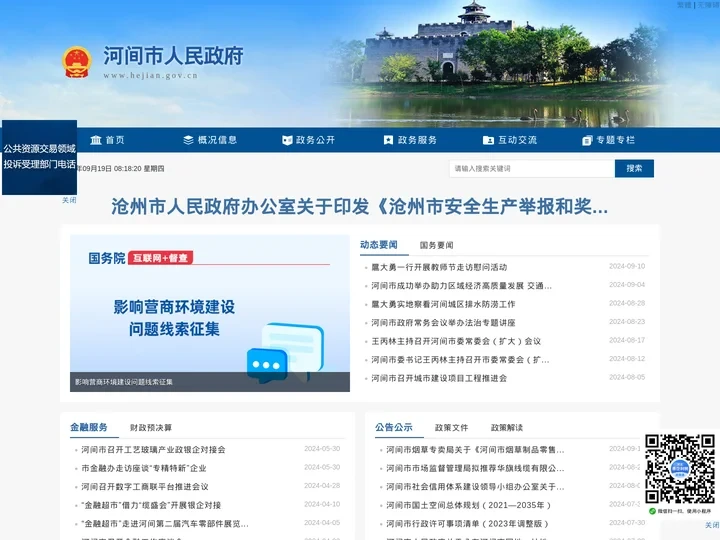
Task: Switch to the 动态要闻 tab
Action: pyautogui.click(x=379, y=245)
